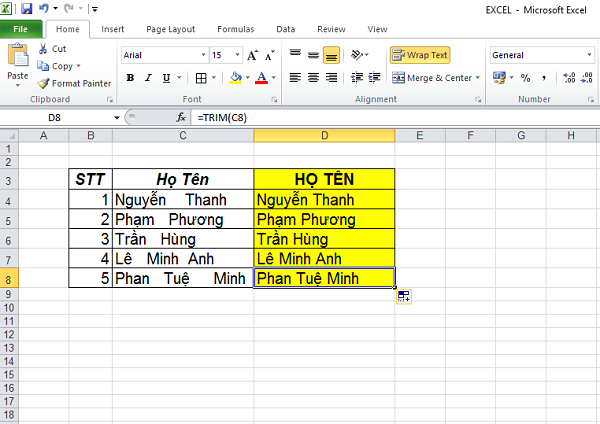Click the Copy button

coord(61,66)
